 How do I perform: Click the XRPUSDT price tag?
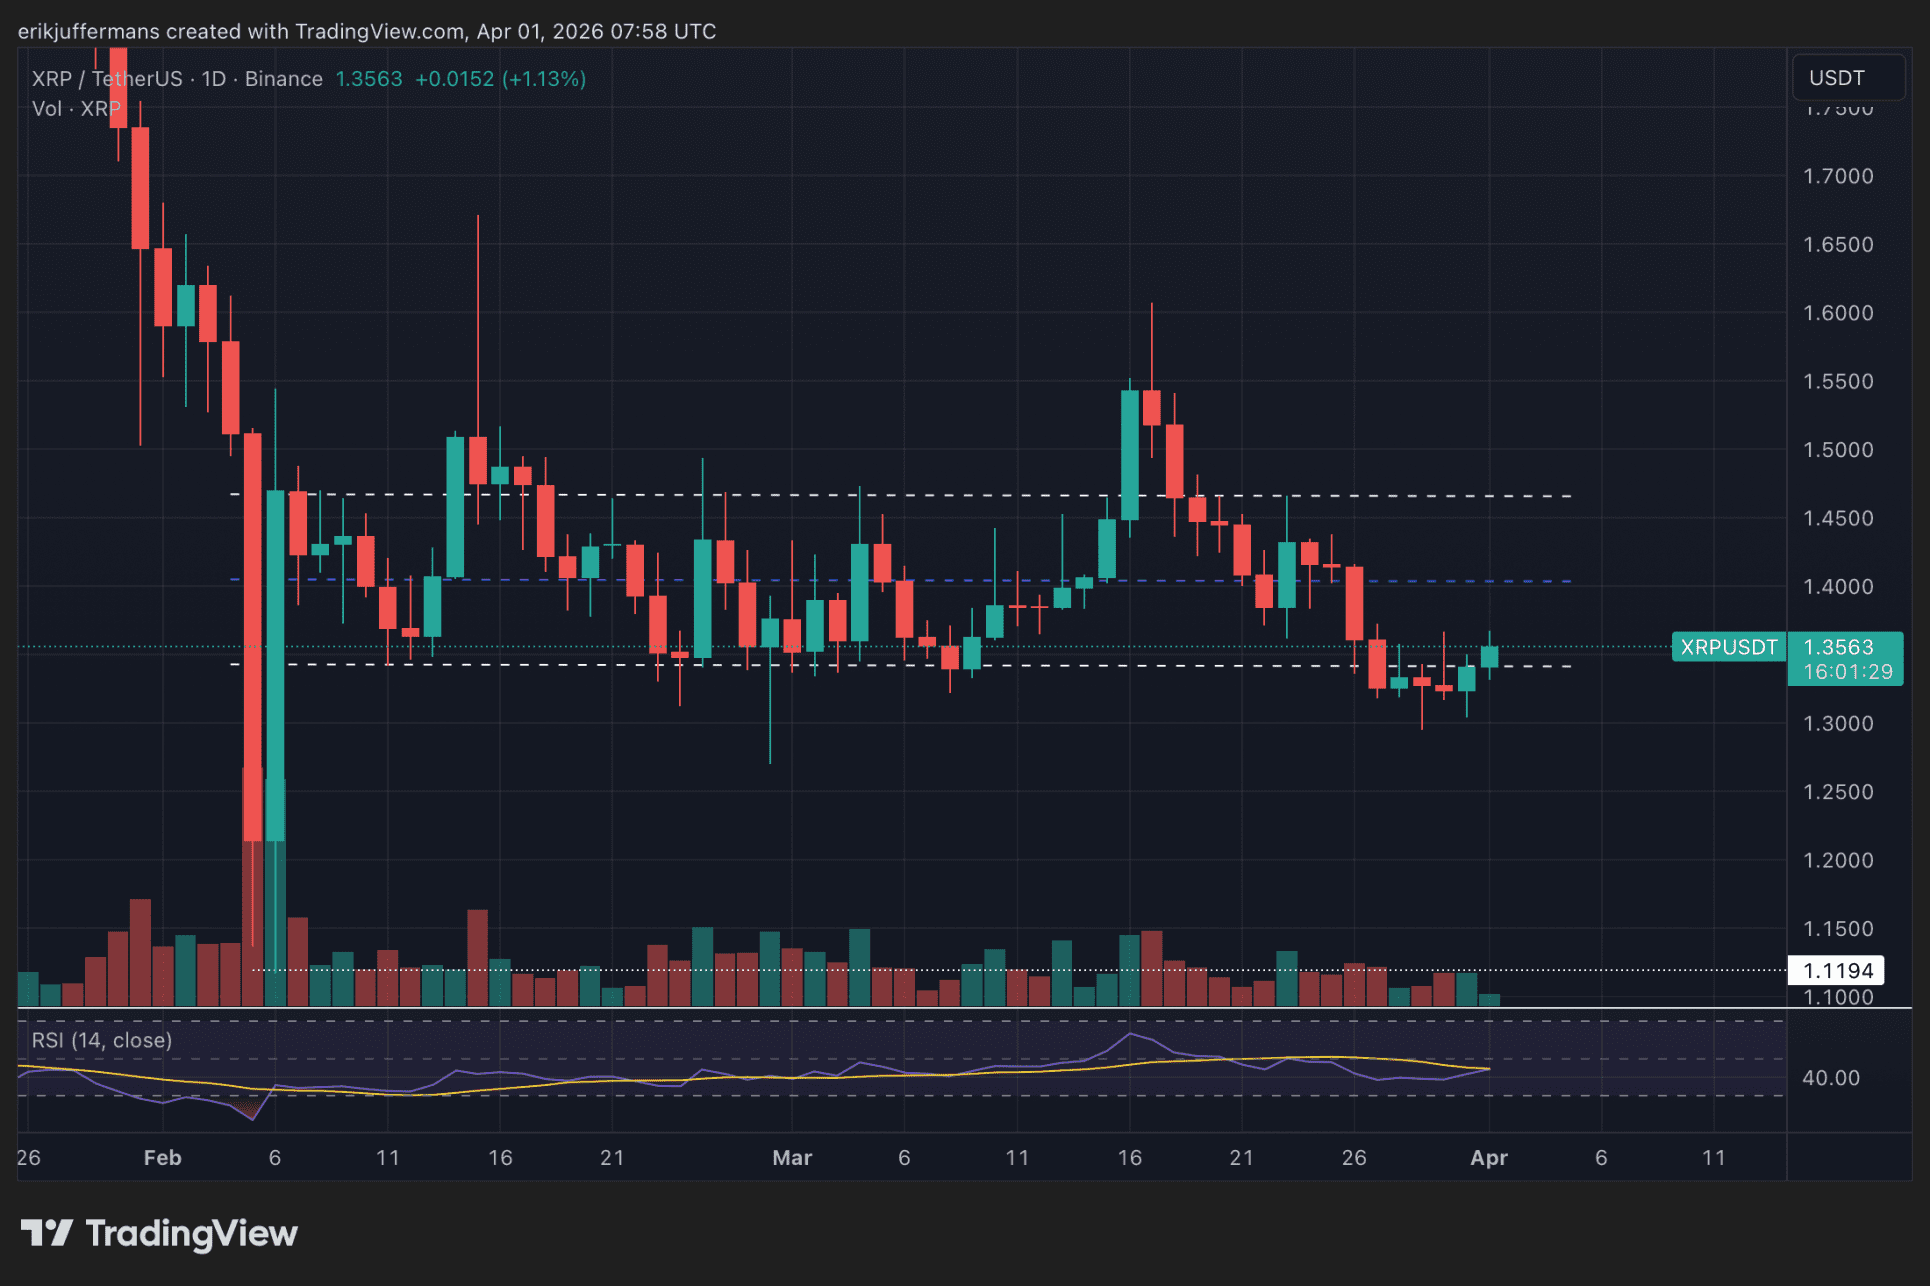(x=1728, y=647)
